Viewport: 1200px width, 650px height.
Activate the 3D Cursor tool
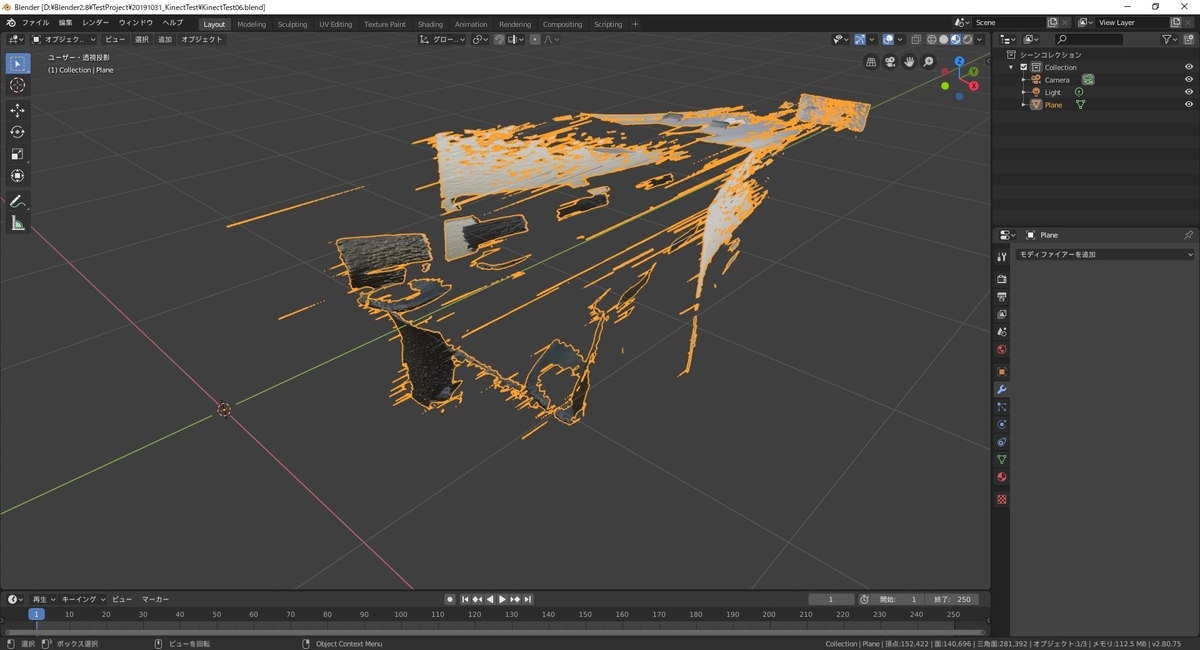[17, 86]
